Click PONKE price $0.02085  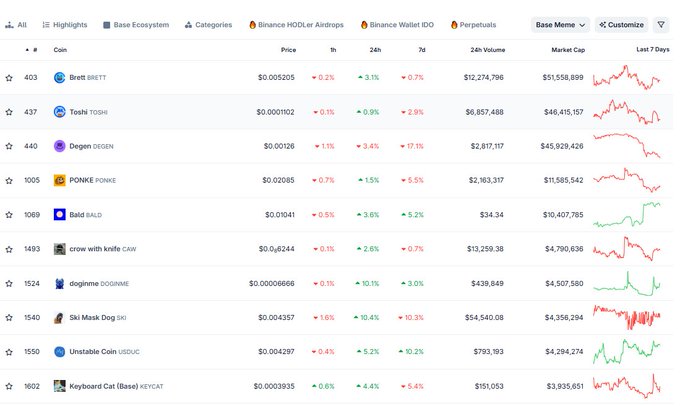(278, 180)
